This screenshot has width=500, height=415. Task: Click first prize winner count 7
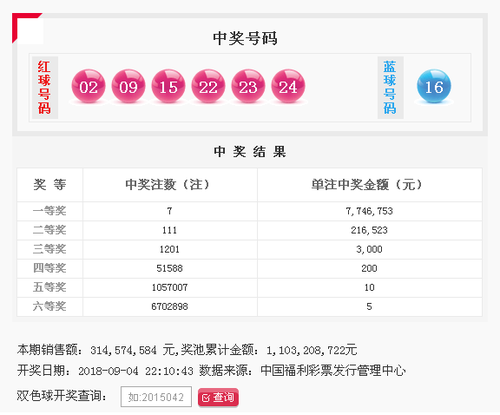169,211
